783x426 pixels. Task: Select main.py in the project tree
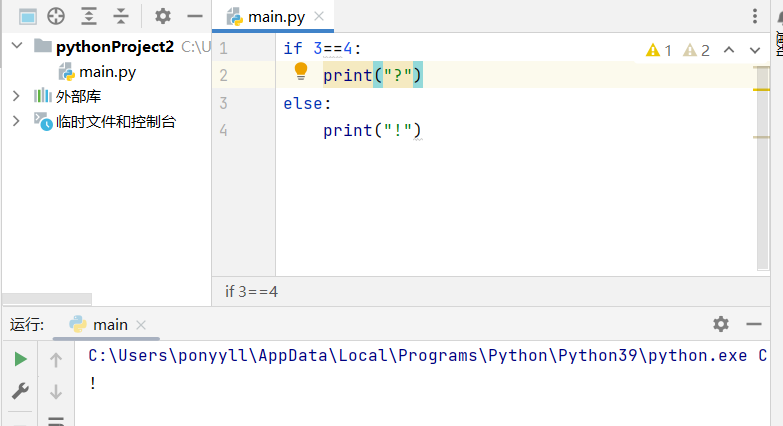(107, 71)
